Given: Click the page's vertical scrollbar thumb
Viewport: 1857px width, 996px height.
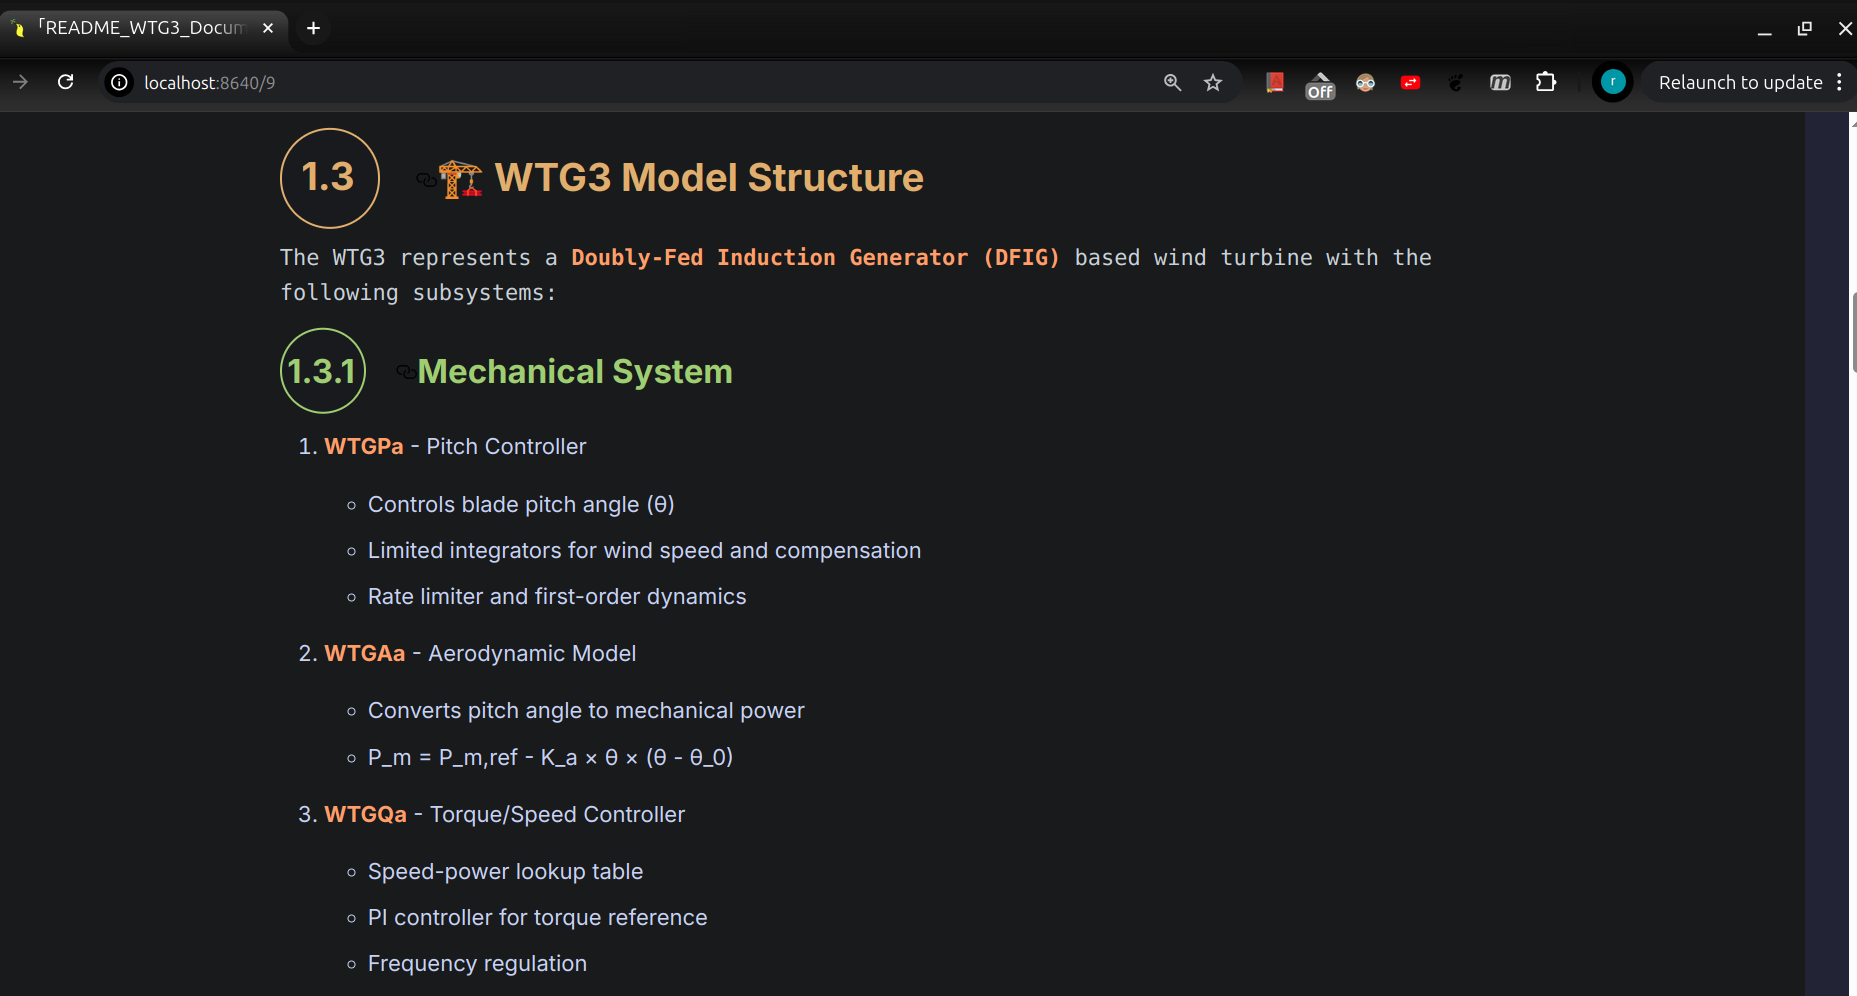Looking at the screenshot, I should point(1853,333).
